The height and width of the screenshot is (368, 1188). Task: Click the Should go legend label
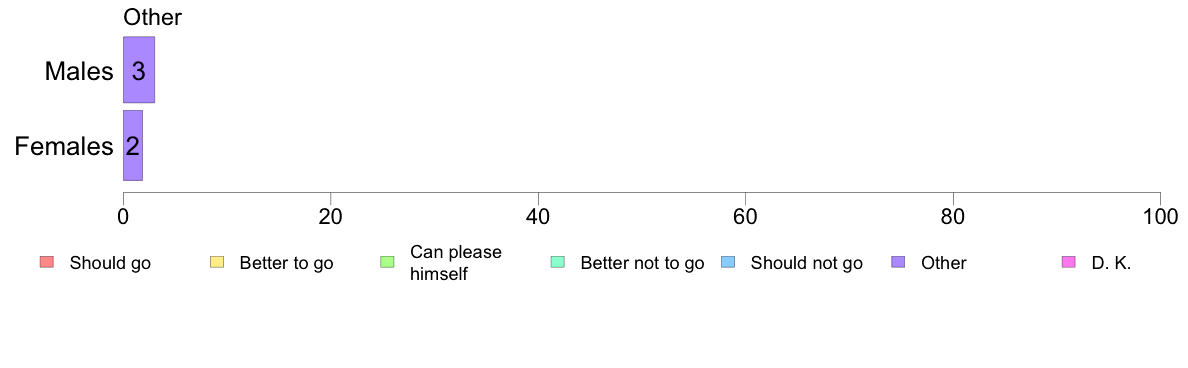[110, 264]
